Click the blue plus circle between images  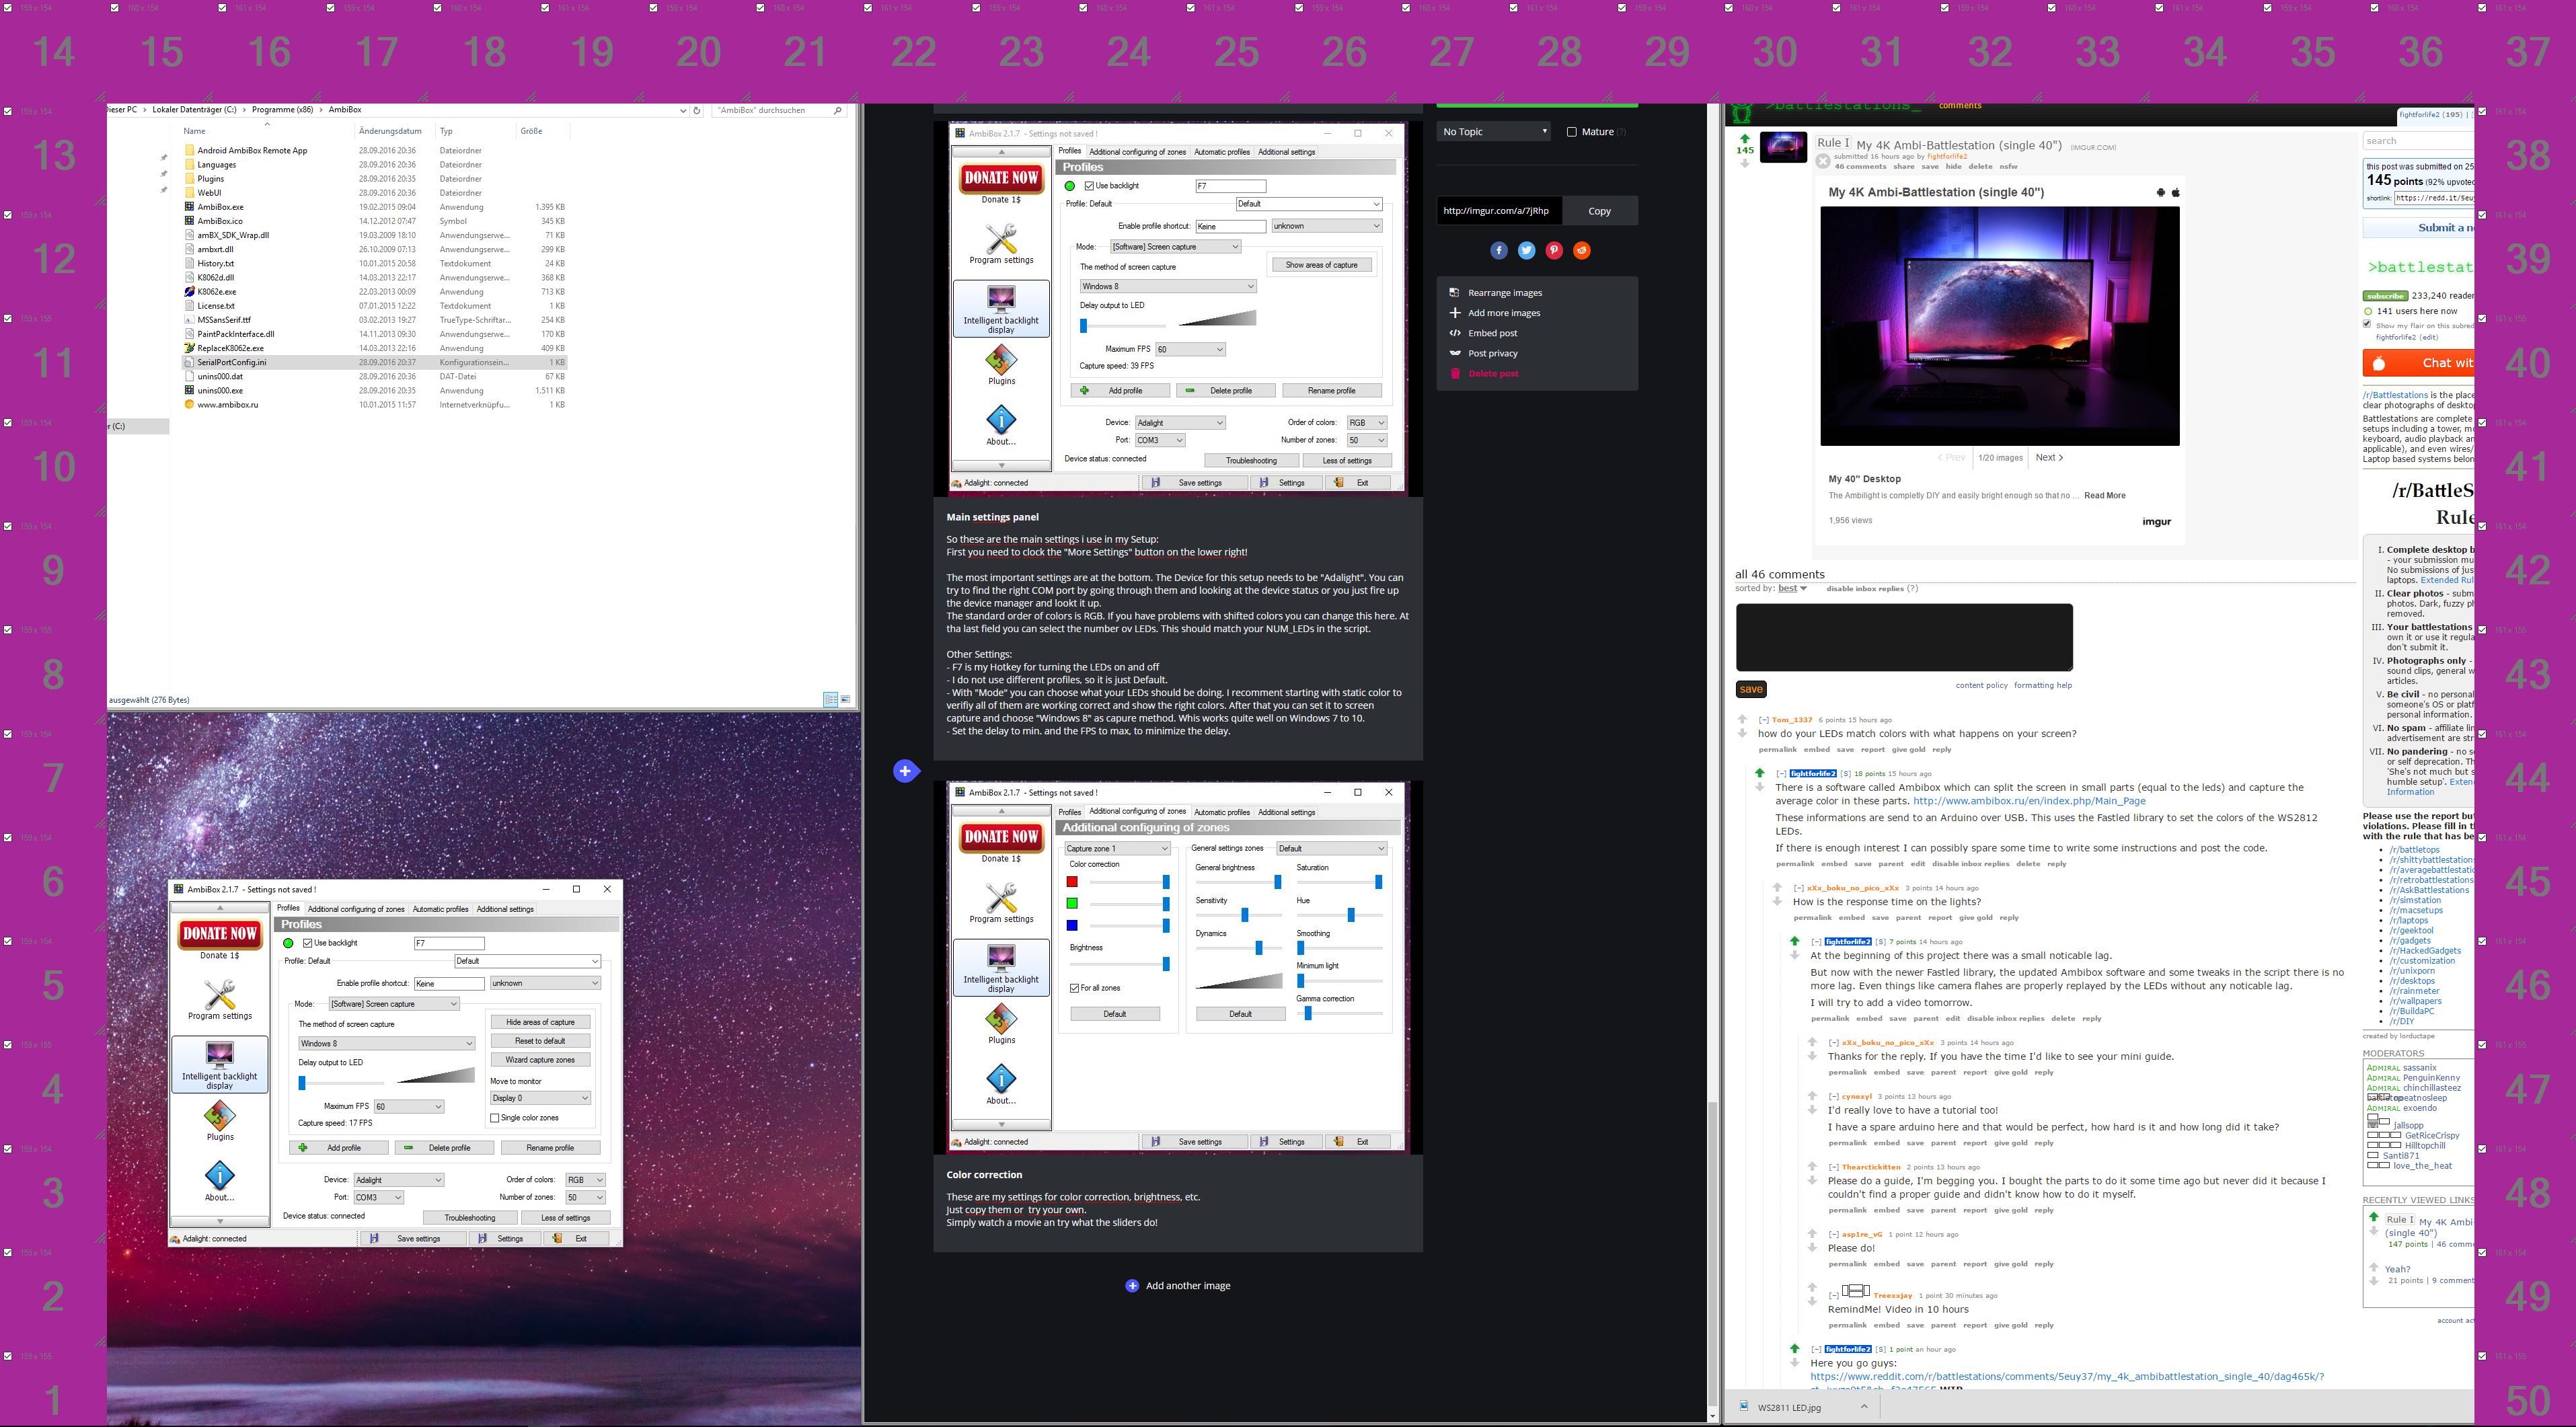click(904, 771)
